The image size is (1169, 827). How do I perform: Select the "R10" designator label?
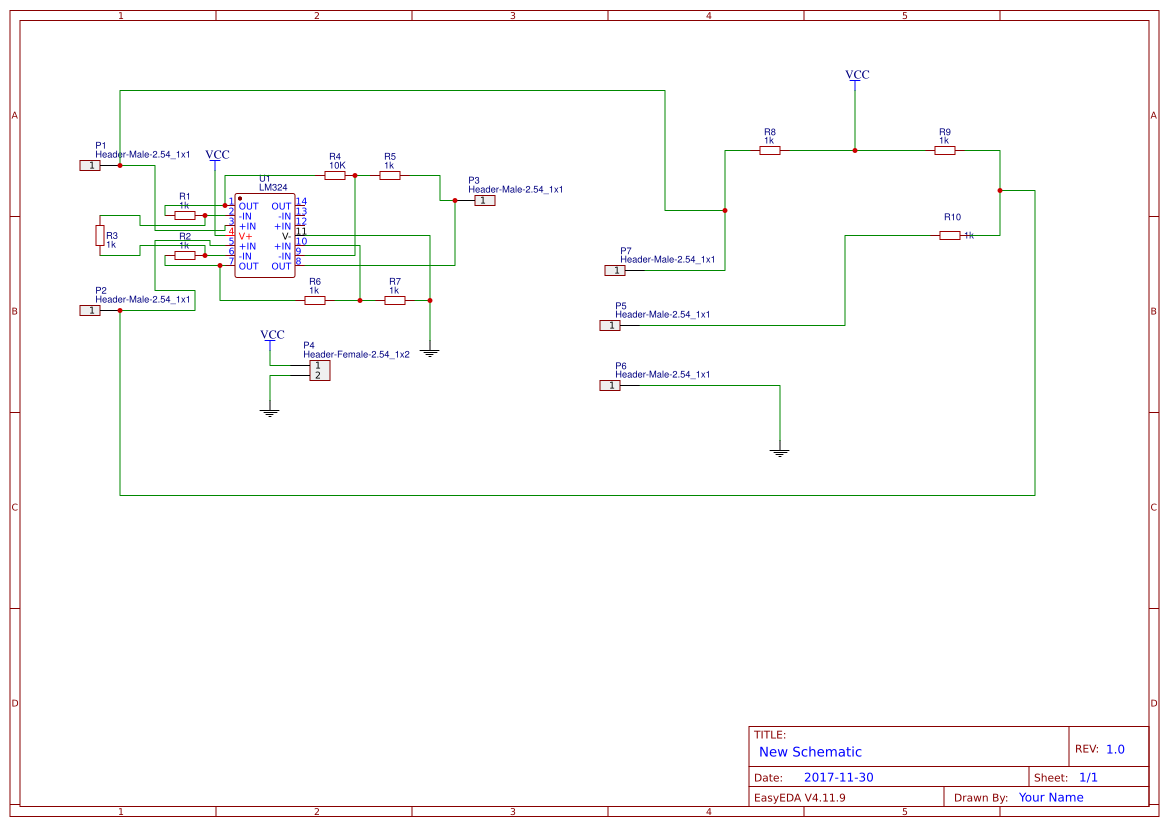coord(952,217)
